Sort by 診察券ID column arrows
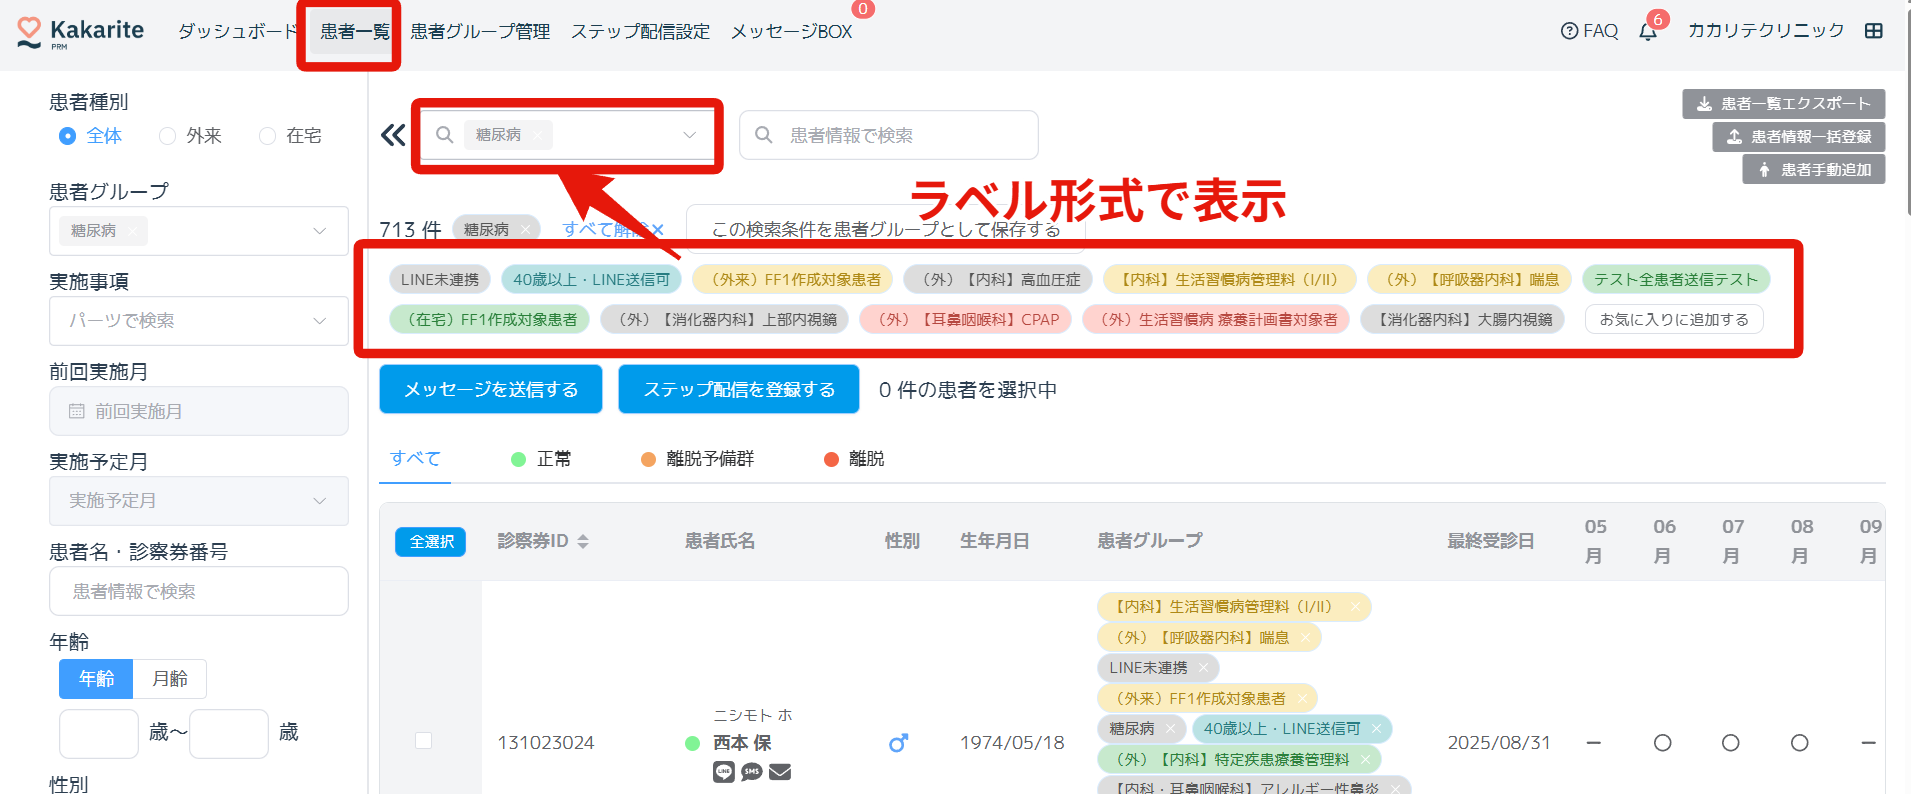The height and width of the screenshot is (794, 1911). tap(583, 541)
